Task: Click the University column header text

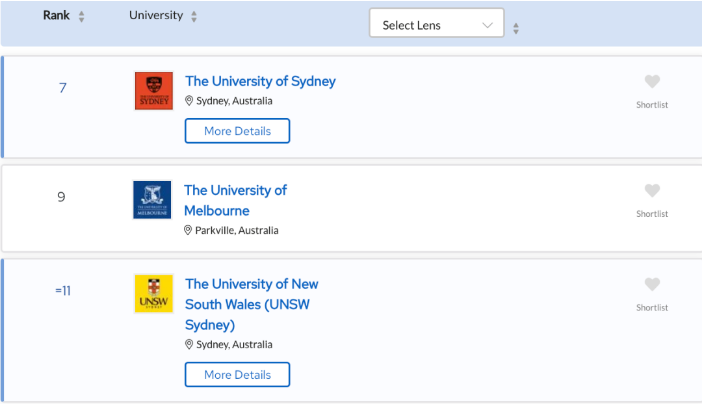Action: (156, 15)
